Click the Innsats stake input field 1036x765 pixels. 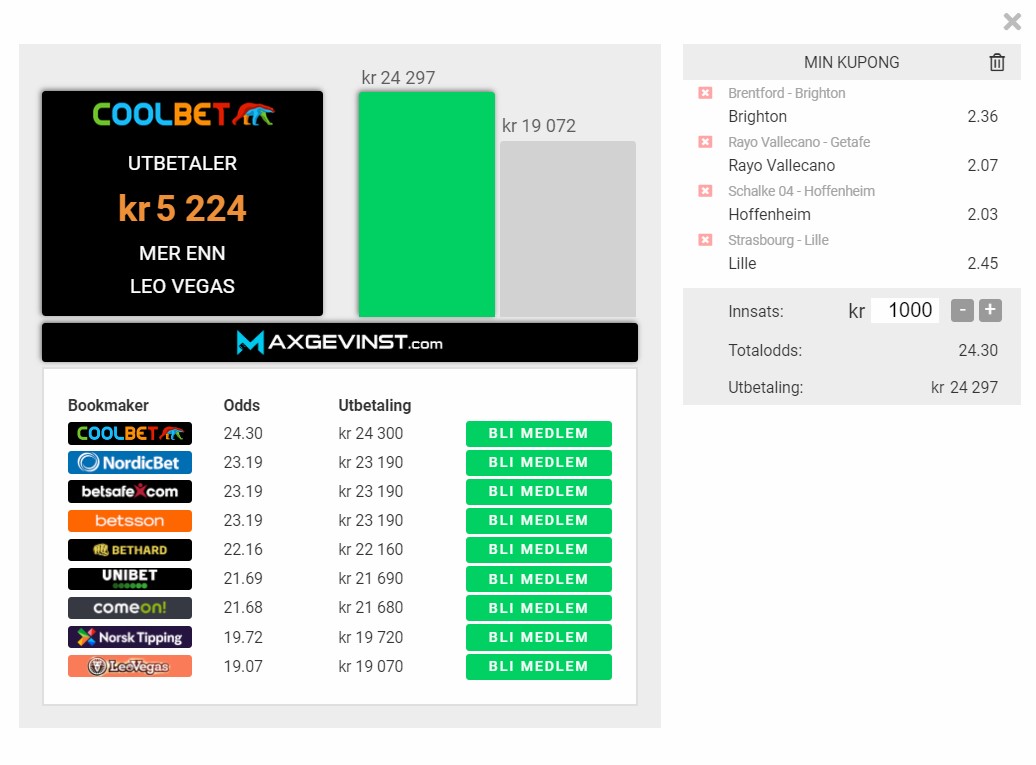905,310
